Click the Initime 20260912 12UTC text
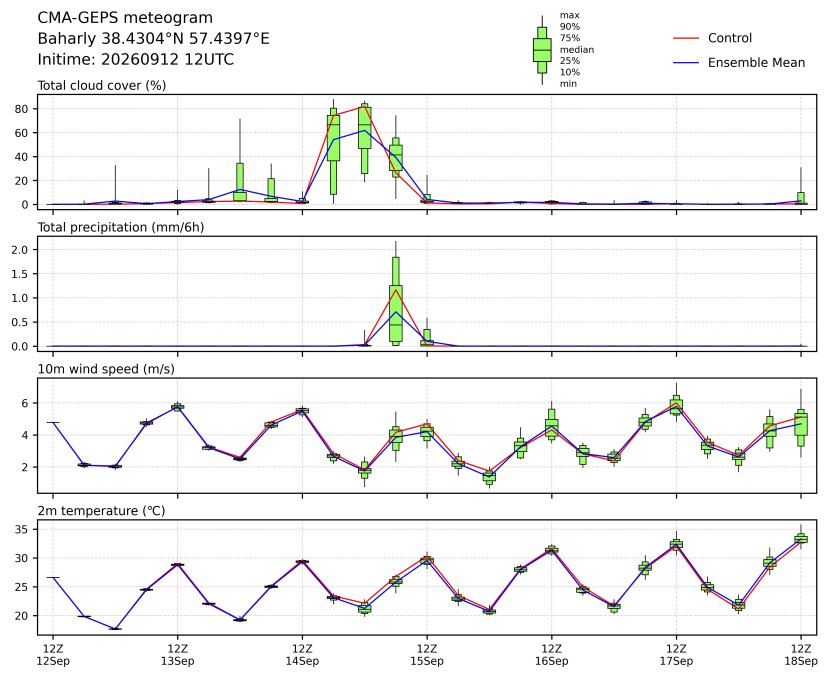829x678 pixels. (x=135, y=59)
